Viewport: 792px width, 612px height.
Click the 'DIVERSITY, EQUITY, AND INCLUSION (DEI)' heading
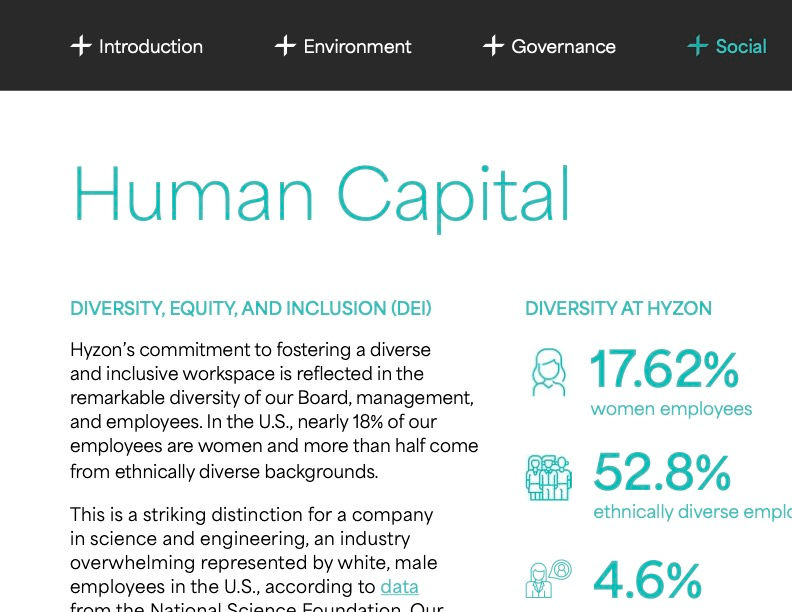(251, 309)
